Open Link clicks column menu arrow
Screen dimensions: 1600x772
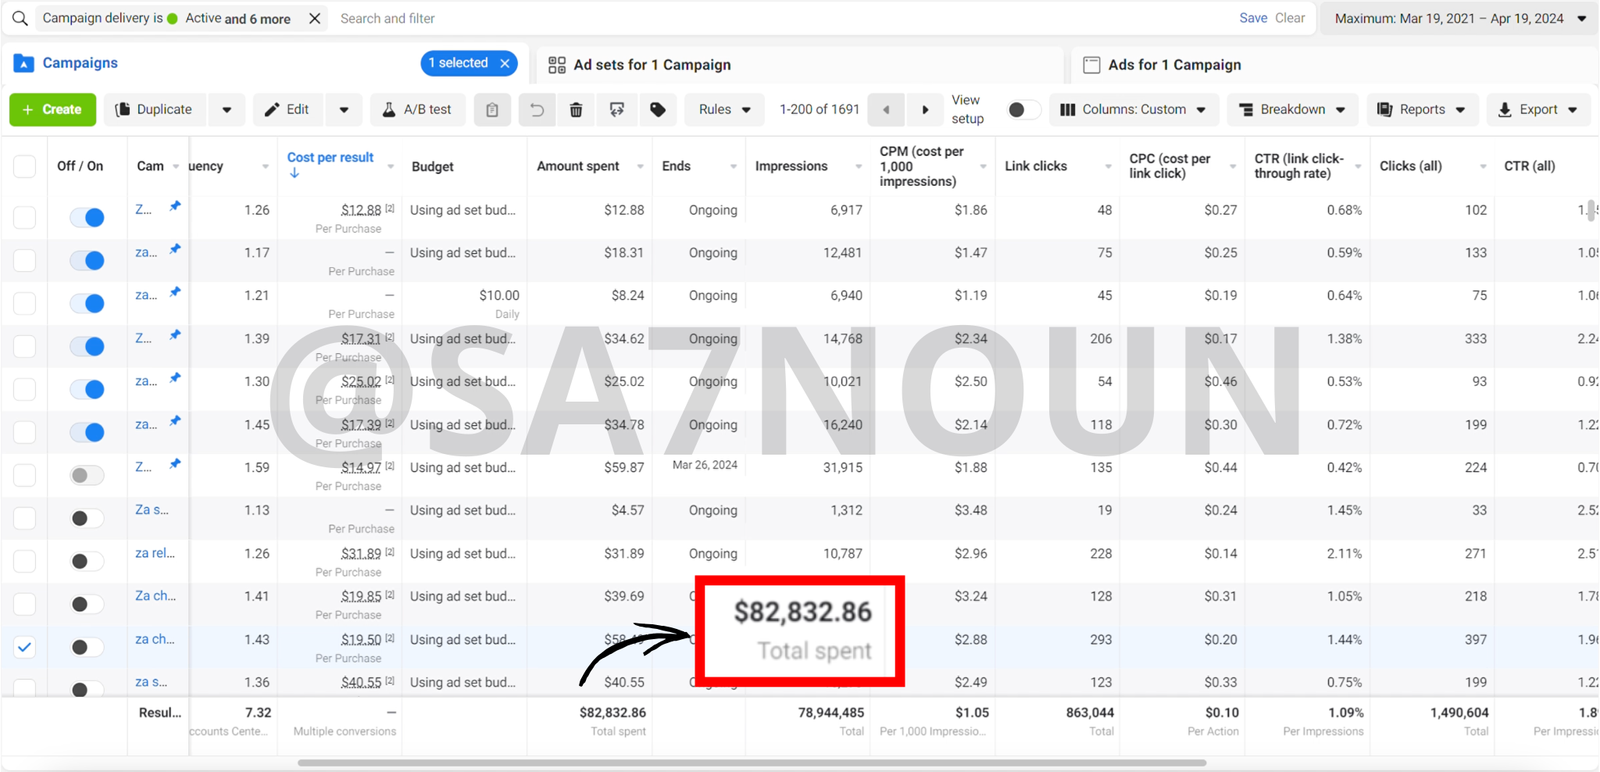tap(1108, 167)
